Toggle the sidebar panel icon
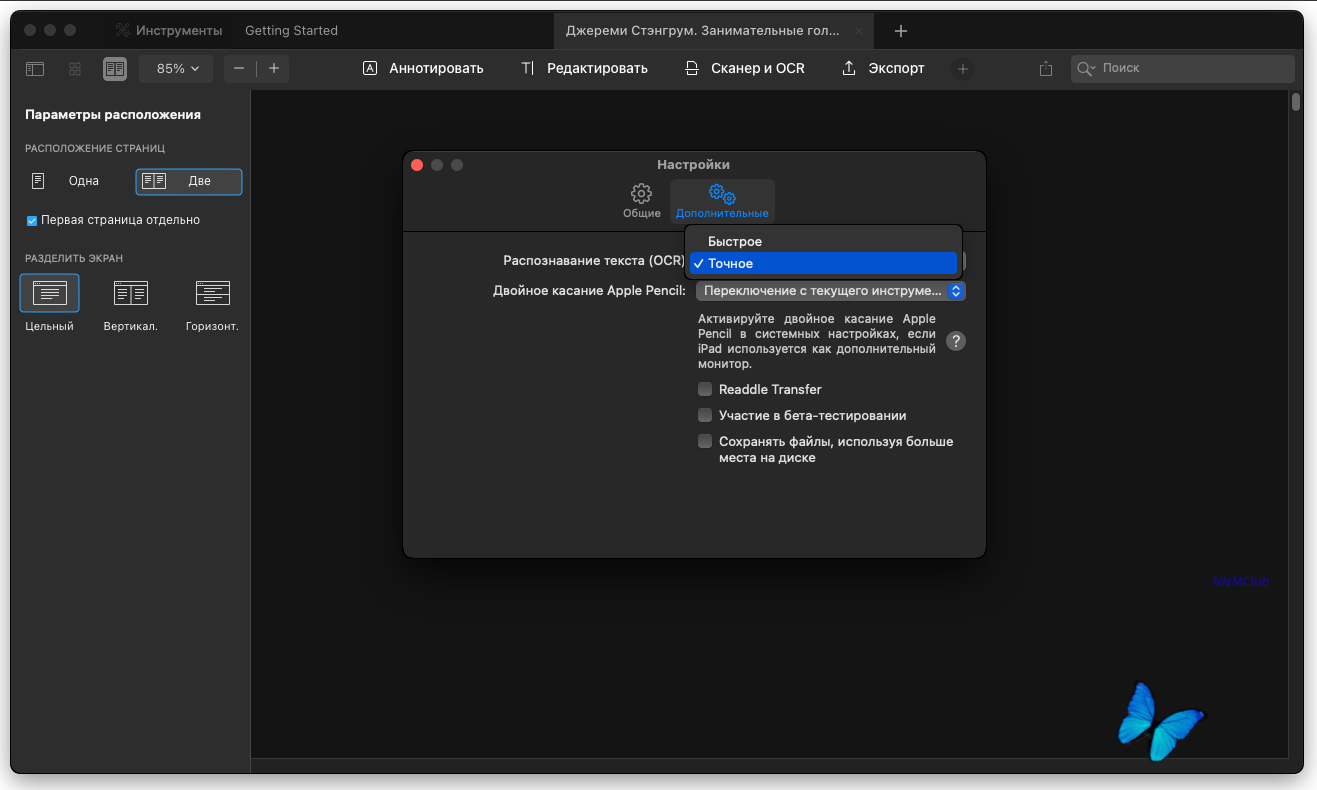 tap(35, 69)
